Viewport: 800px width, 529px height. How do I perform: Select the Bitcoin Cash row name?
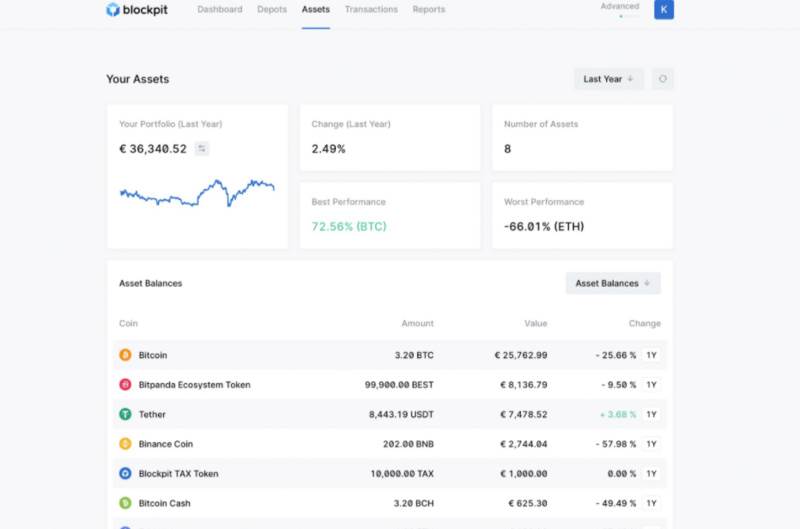(164, 503)
